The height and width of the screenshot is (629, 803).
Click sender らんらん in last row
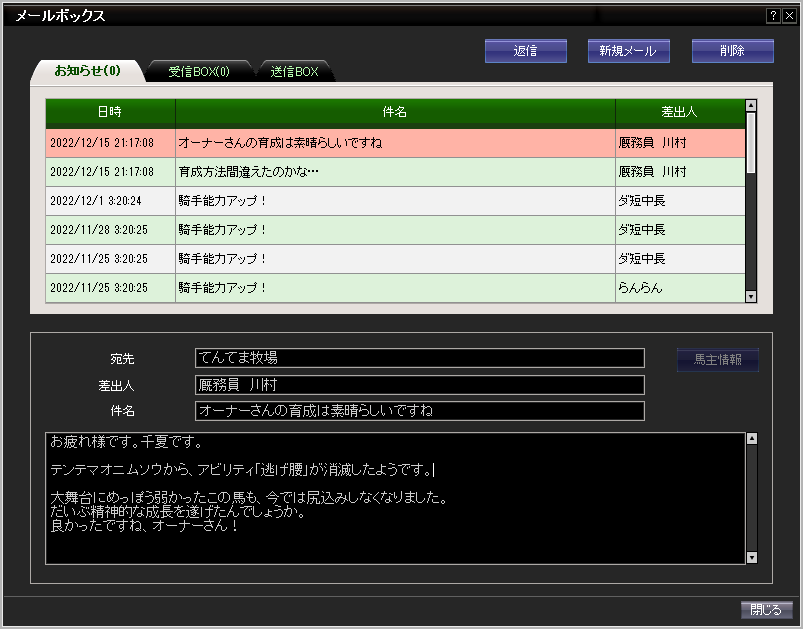pyautogui.click(x=640, y=288)
